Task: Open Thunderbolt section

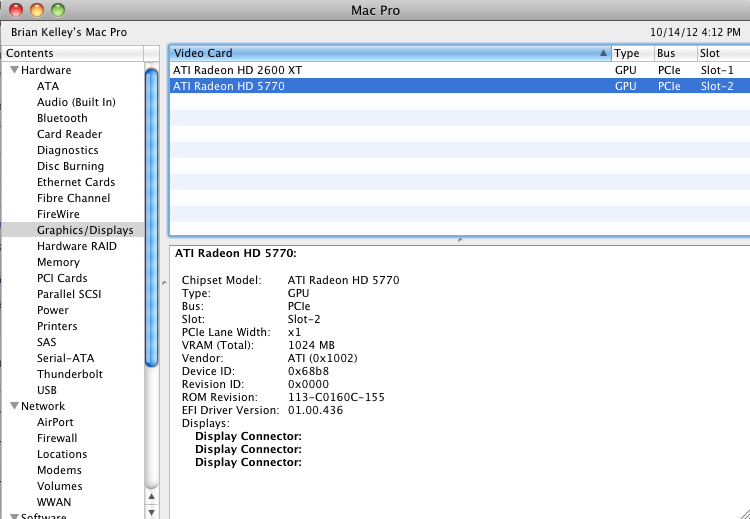Action: [x=70, y=374]
